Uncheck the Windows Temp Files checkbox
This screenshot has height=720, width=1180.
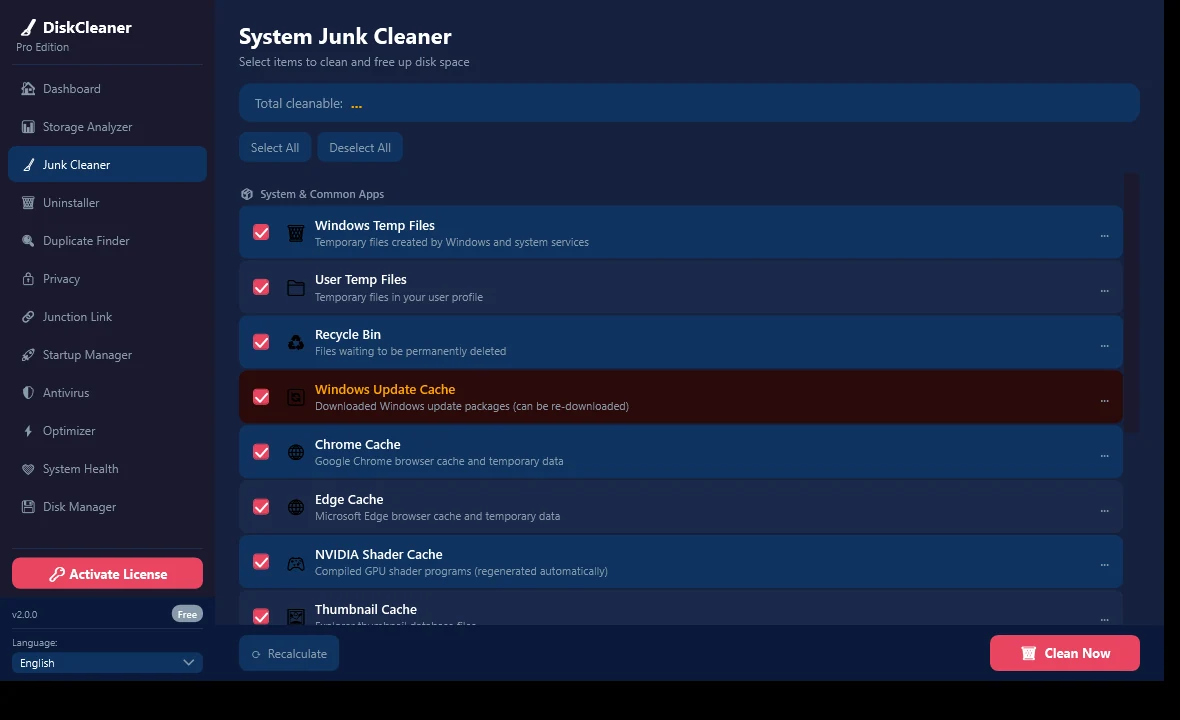point(261,232)
